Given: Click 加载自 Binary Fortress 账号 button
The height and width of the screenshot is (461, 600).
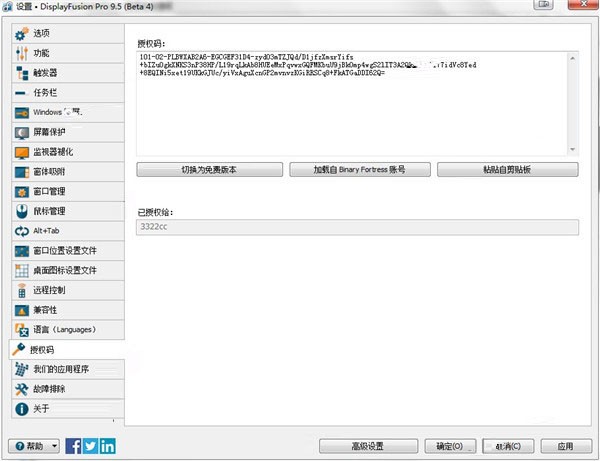Looking at the screenshot, I should (360, 169).
